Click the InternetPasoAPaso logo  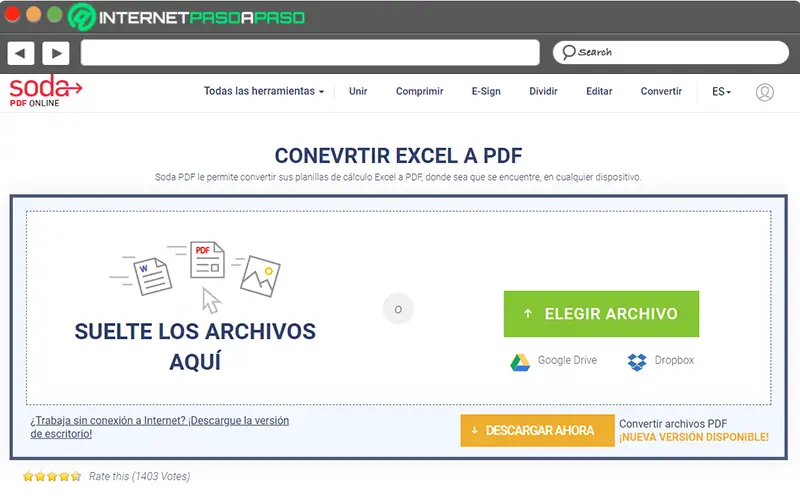pos(186,17)
